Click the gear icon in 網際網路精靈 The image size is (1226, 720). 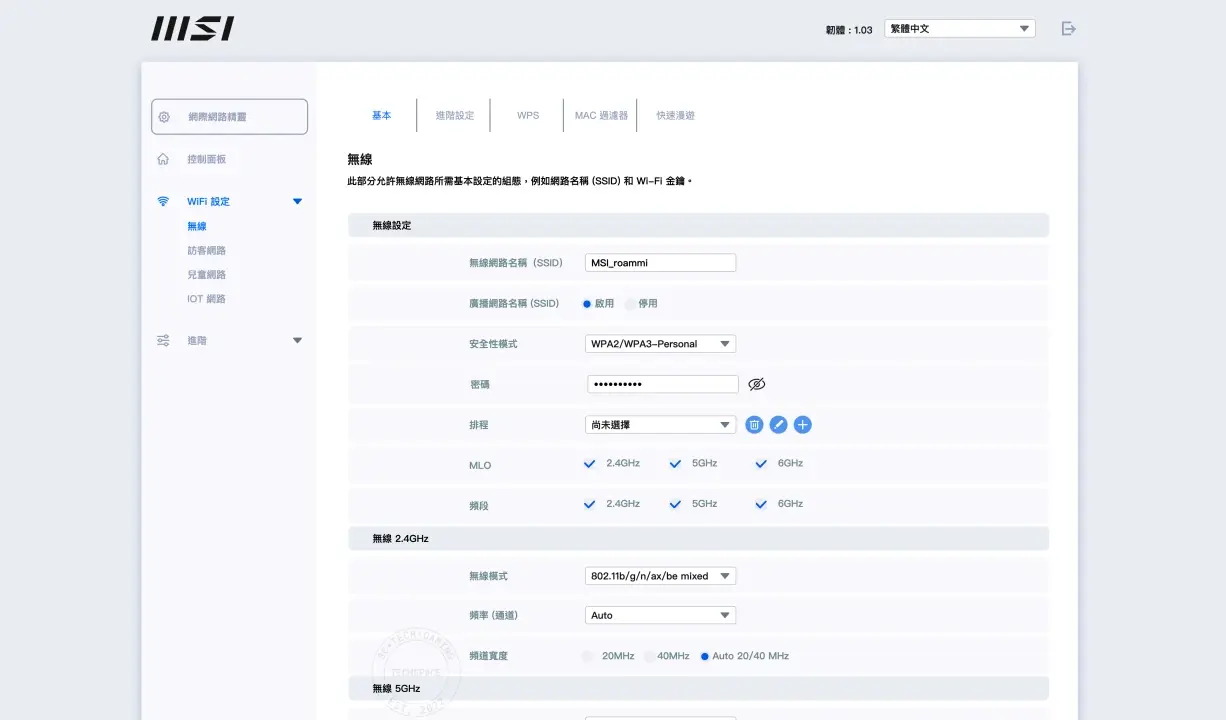(x=164, y=117)
